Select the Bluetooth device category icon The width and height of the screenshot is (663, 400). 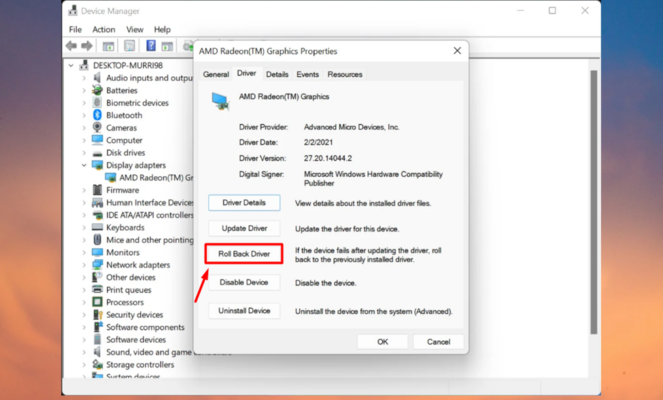pos(97,115)
